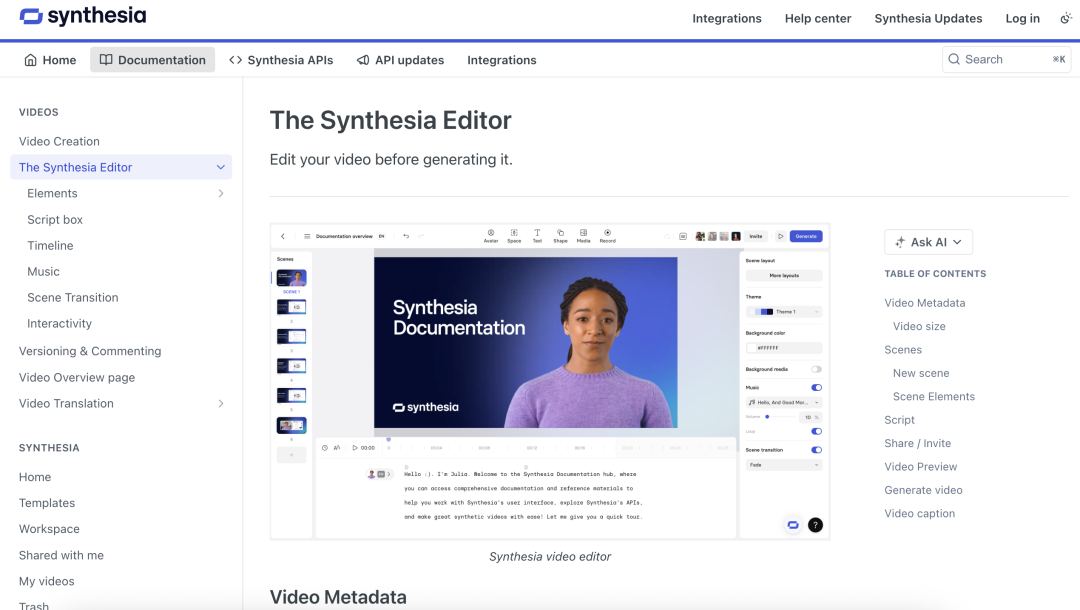
Task: Click the collaborator avatars in editor toolbar
Action: tap(718, 236)
